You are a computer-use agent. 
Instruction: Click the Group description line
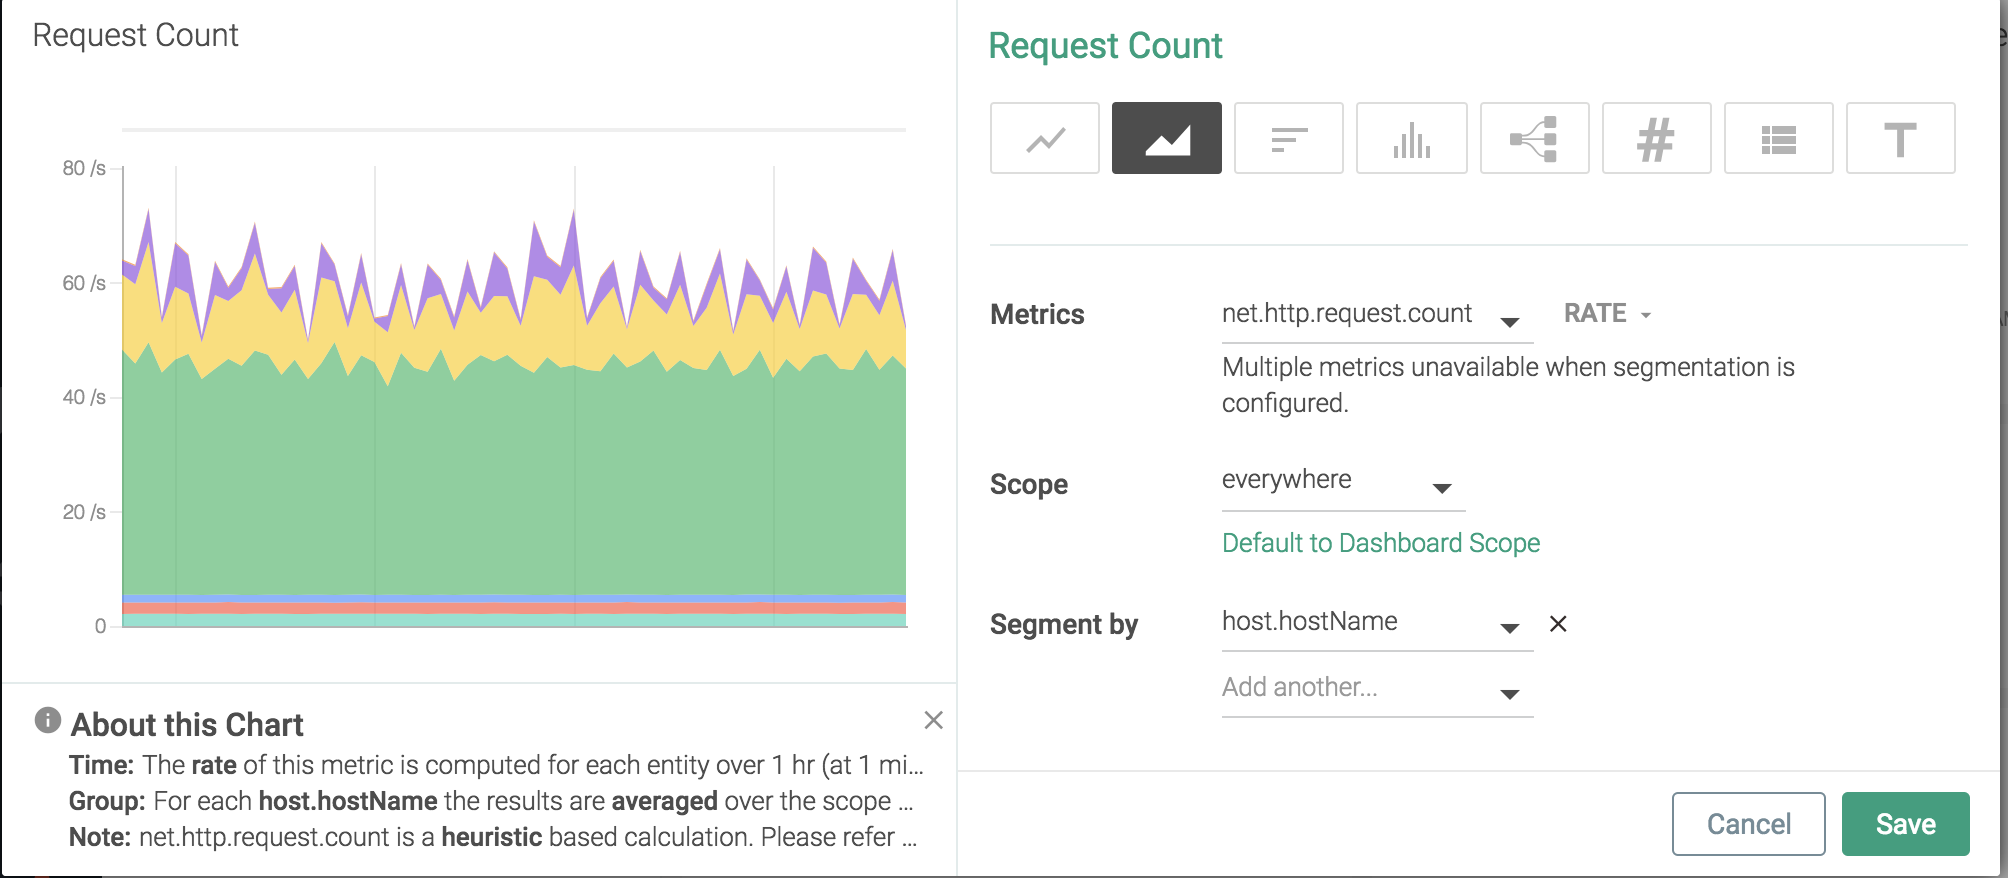[x=491, y=801]
